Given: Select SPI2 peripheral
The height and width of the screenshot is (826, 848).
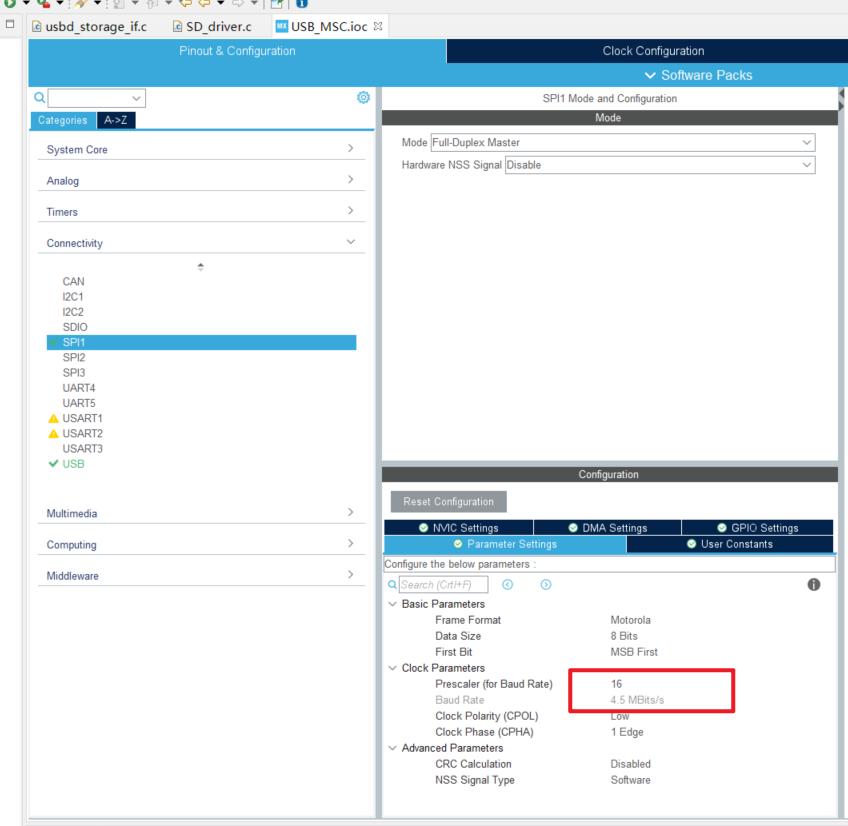Looking at the screenshot, I should 74,358.
